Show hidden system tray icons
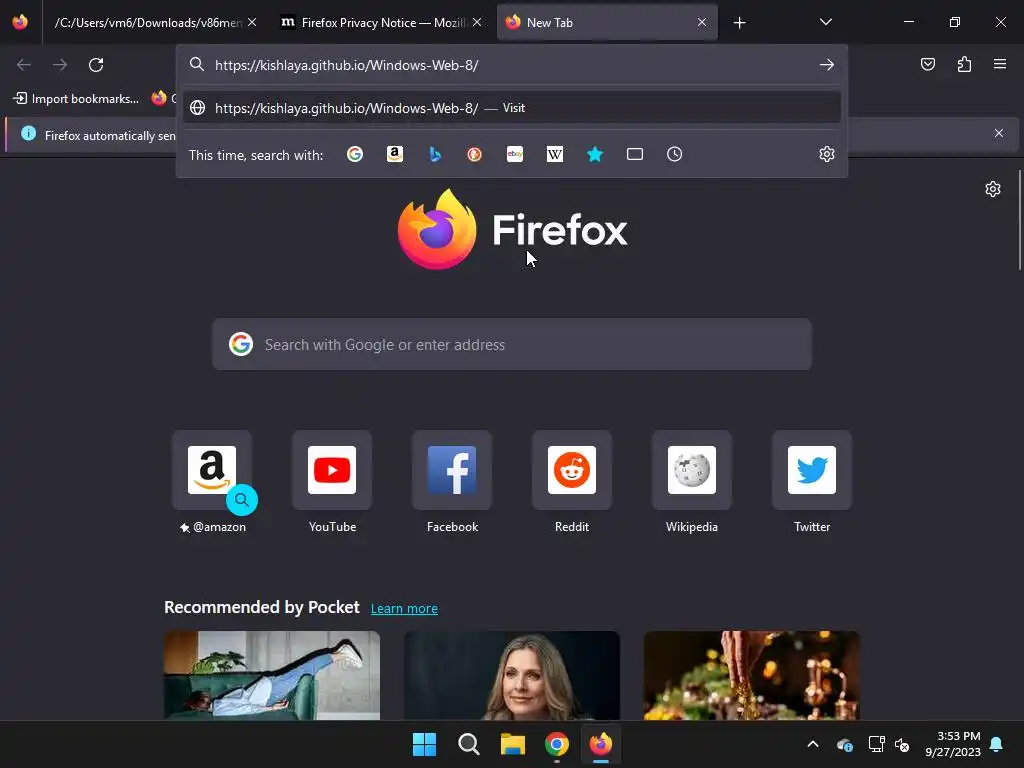Viewport: 1024px width, 768px height. 813,744
